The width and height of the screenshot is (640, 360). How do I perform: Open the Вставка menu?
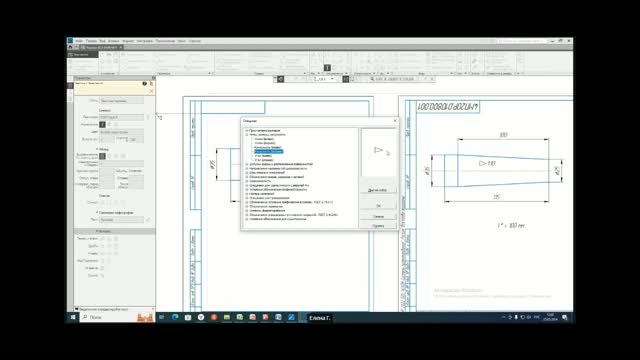[x=113, y=41]
